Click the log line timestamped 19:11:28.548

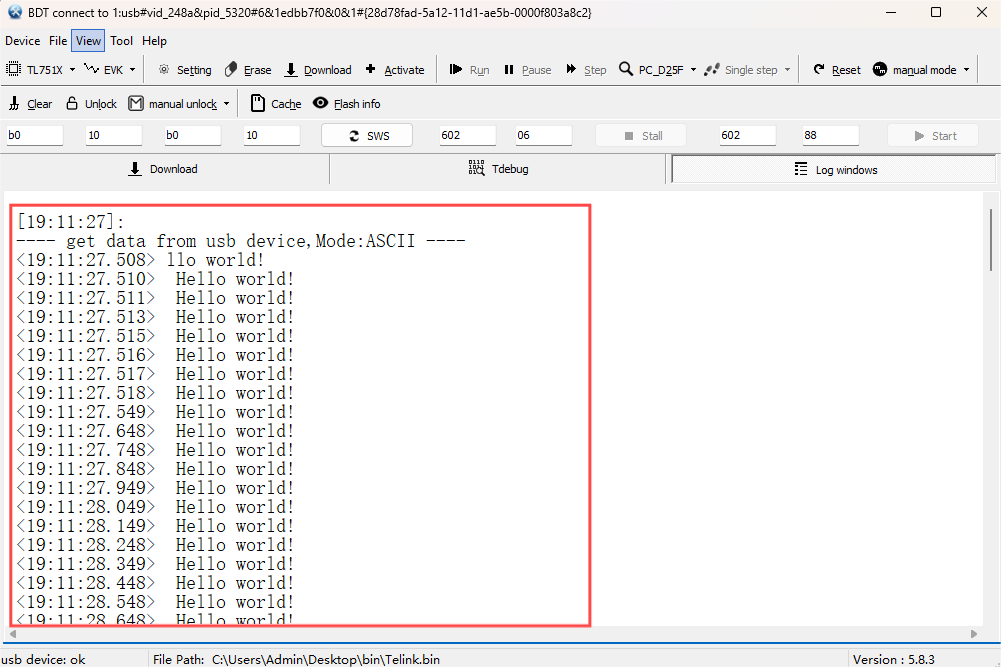click(x=154, y=602)
